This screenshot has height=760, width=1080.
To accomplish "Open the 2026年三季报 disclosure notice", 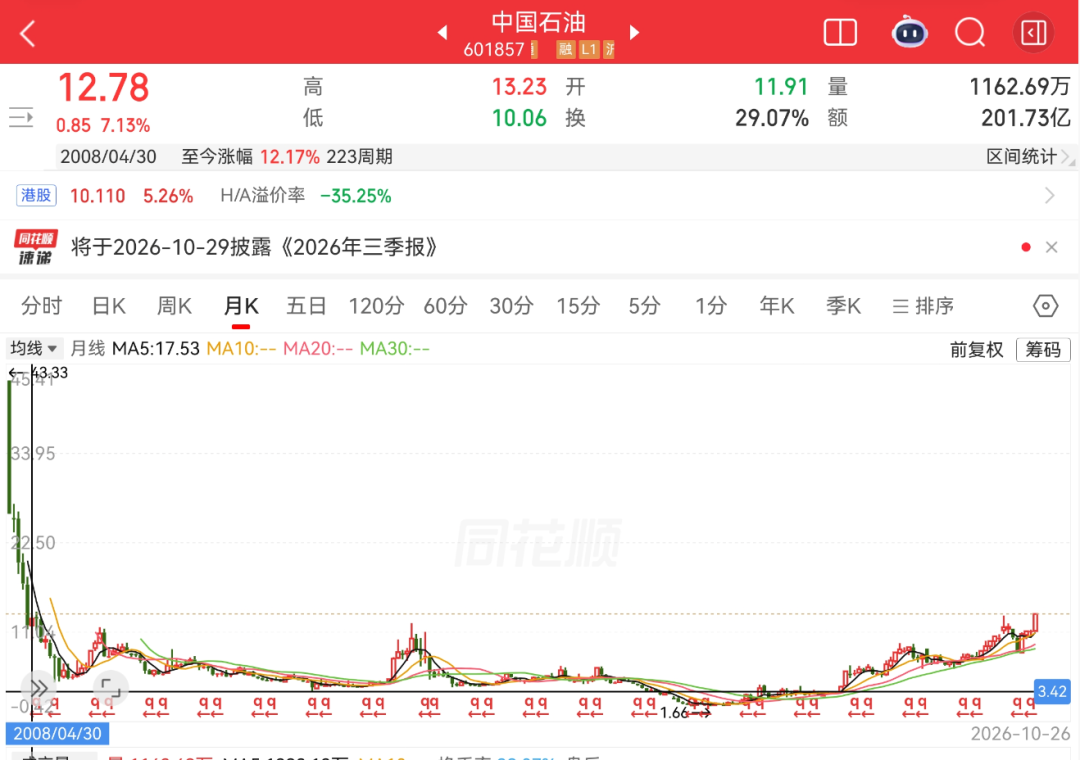I will (254, 247).
